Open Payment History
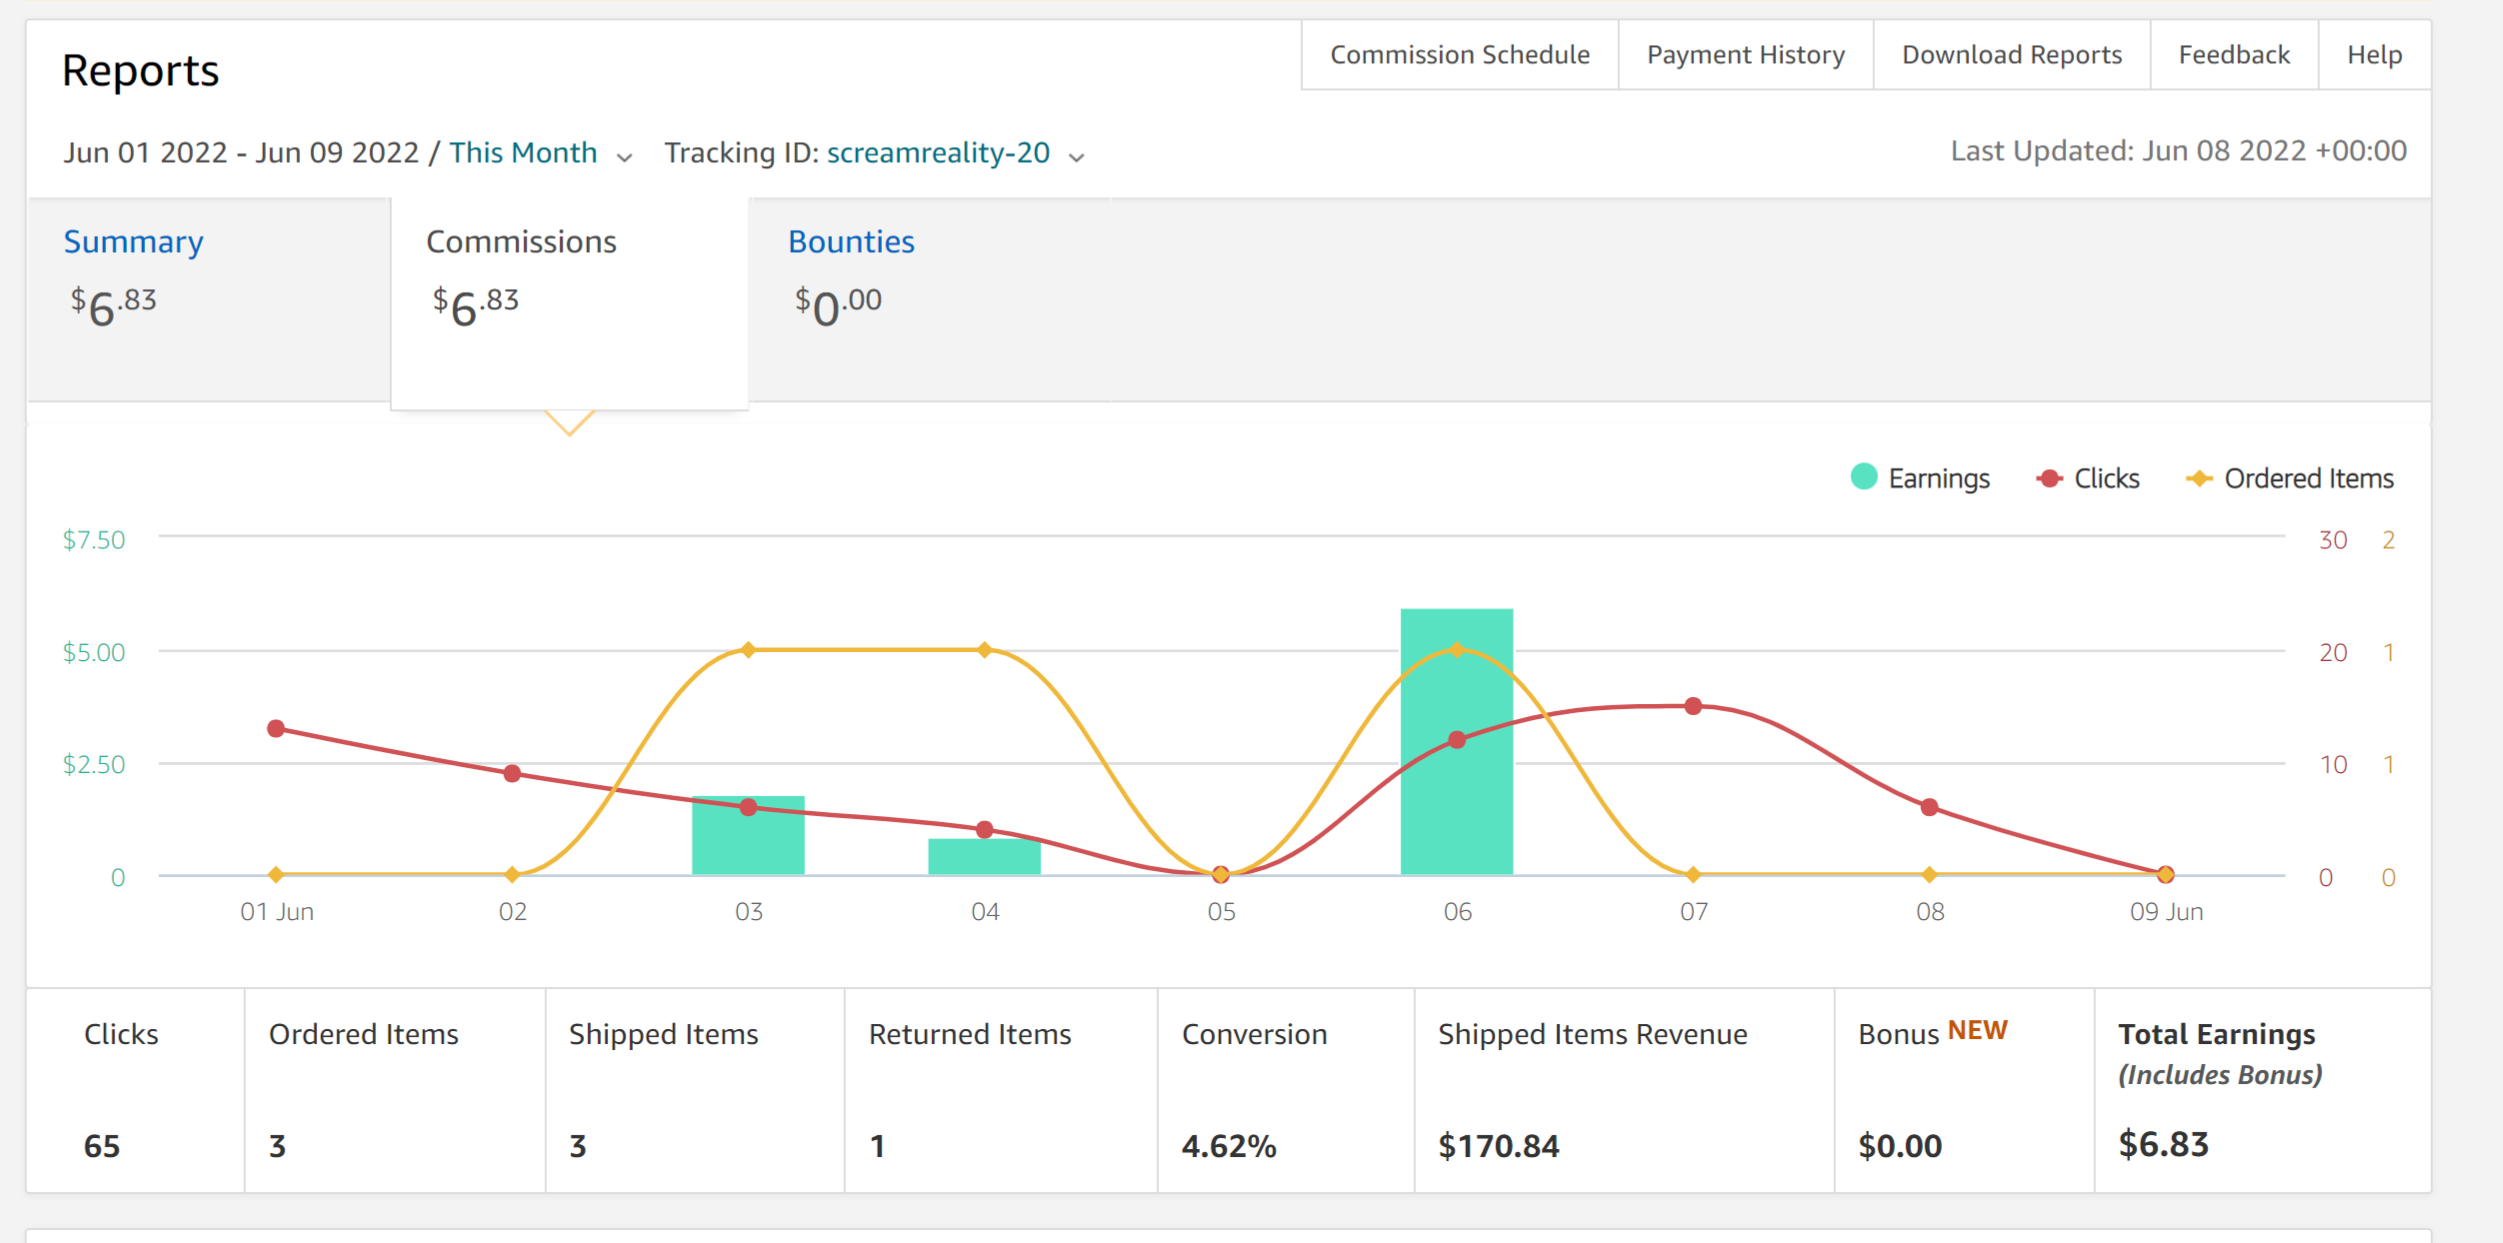This screenshot has width=2503, height=1243. [1745, 55]
